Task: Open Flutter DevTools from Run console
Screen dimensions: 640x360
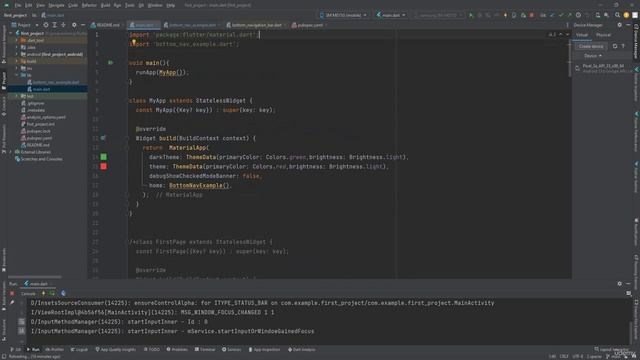Action: click(63, 293)
